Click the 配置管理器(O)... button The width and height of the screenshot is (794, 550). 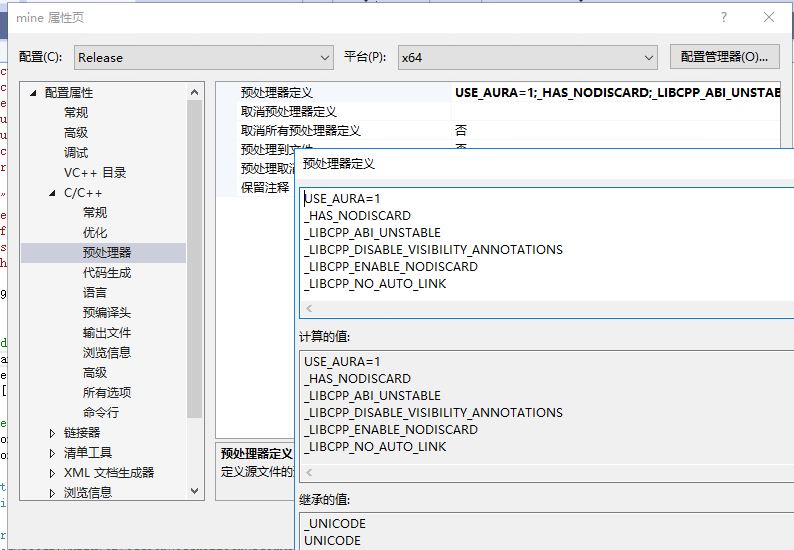tap(724, 57)
